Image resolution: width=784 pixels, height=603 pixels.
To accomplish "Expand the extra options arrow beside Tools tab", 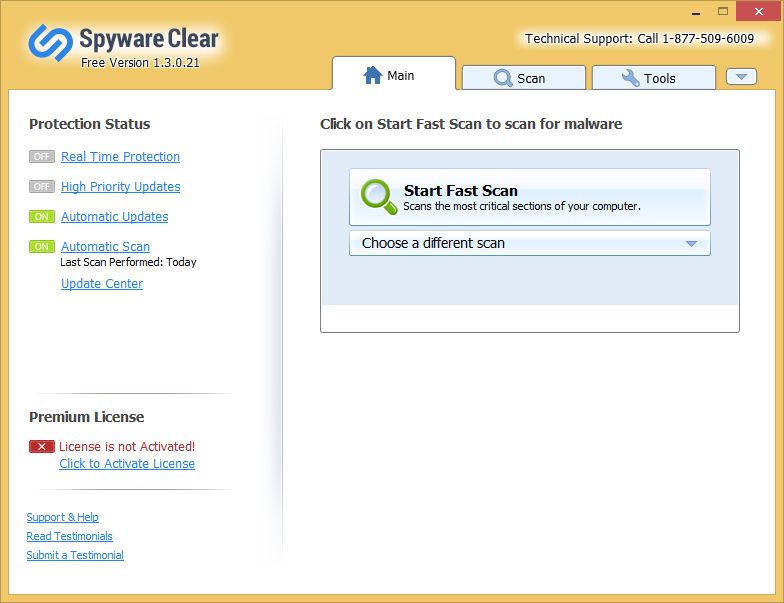I will (741, 77).
